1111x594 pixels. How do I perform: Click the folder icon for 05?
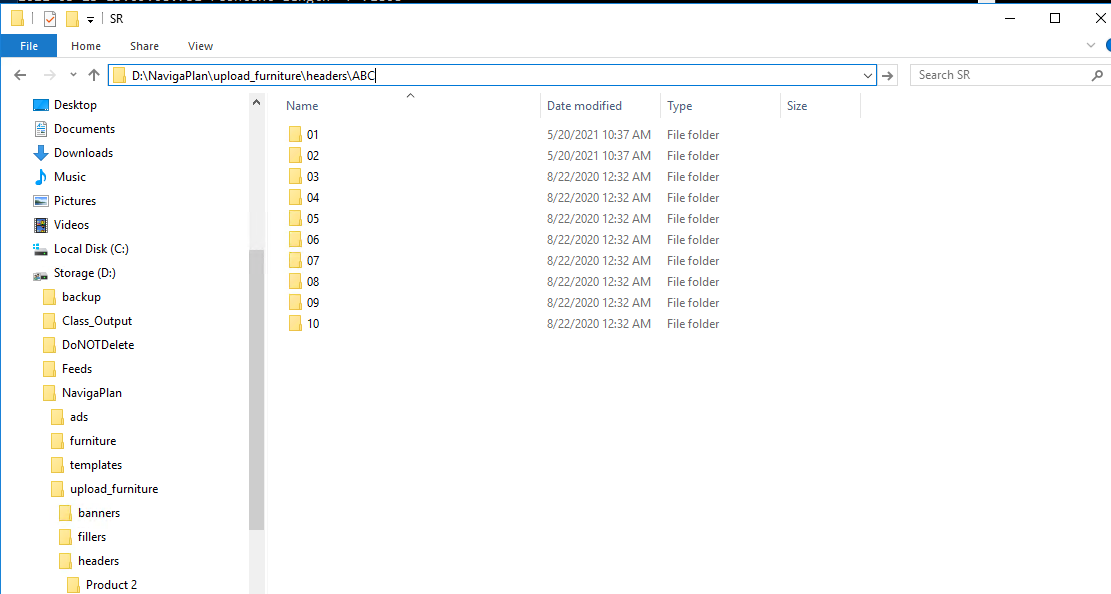[x=295, y=219]
